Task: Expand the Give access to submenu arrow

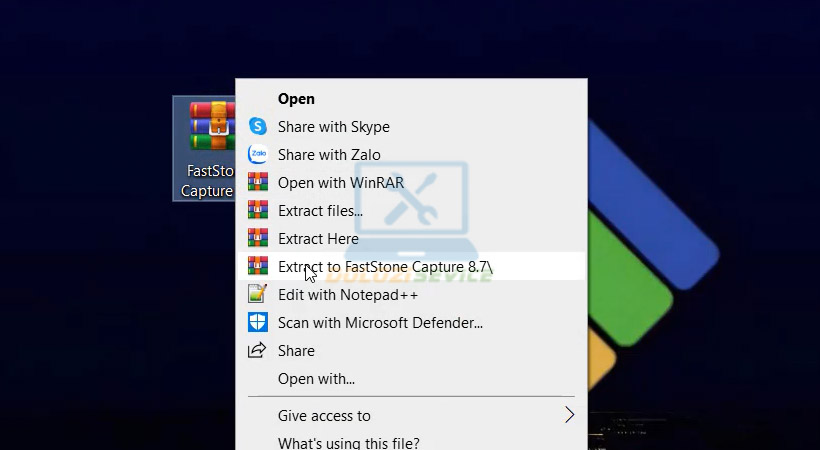Action: pyautogui.click(x=569, y=415)
